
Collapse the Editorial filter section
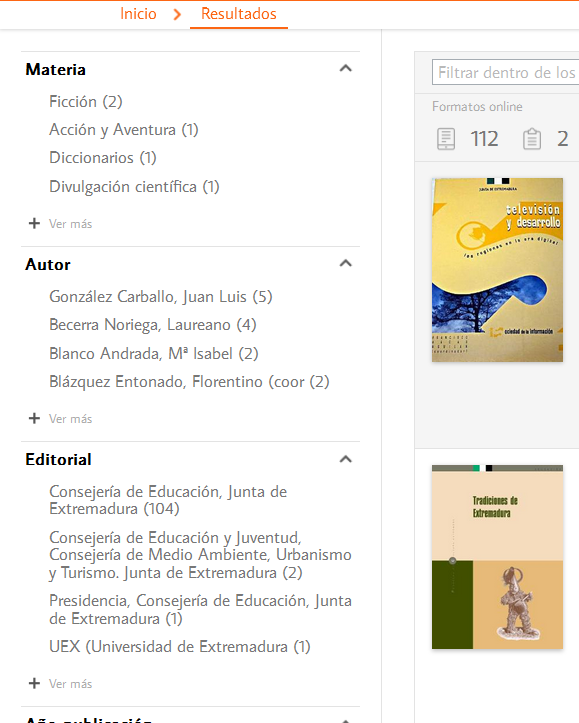pos(346,459)
